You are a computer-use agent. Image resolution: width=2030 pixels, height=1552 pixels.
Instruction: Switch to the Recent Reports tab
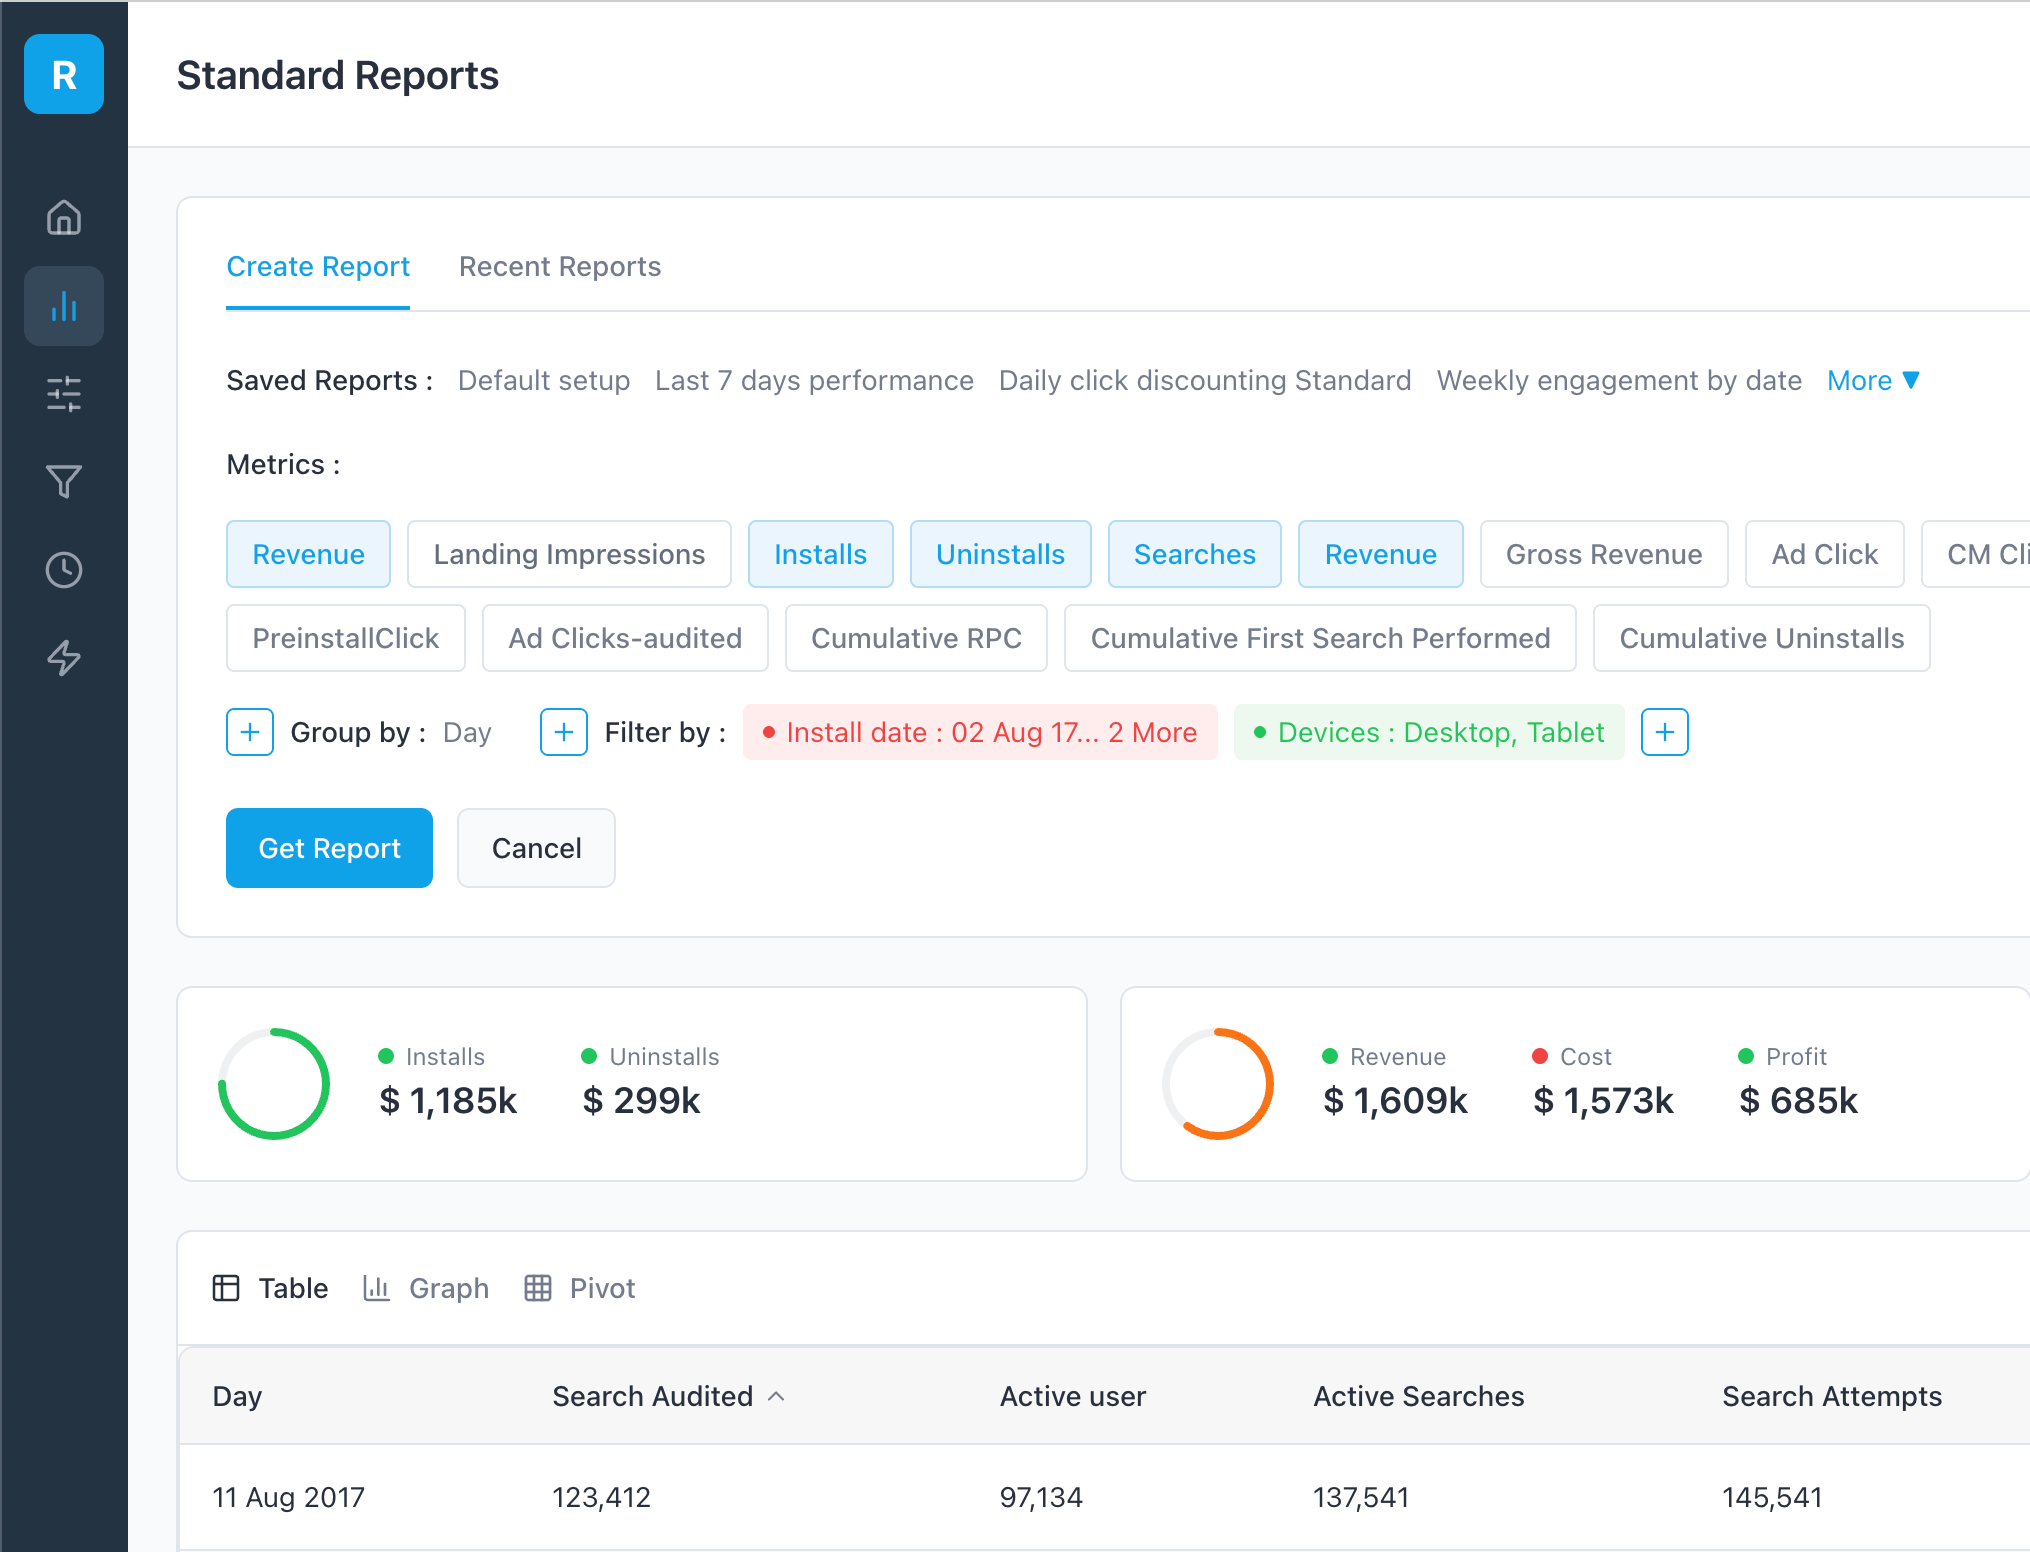[560, 267]
